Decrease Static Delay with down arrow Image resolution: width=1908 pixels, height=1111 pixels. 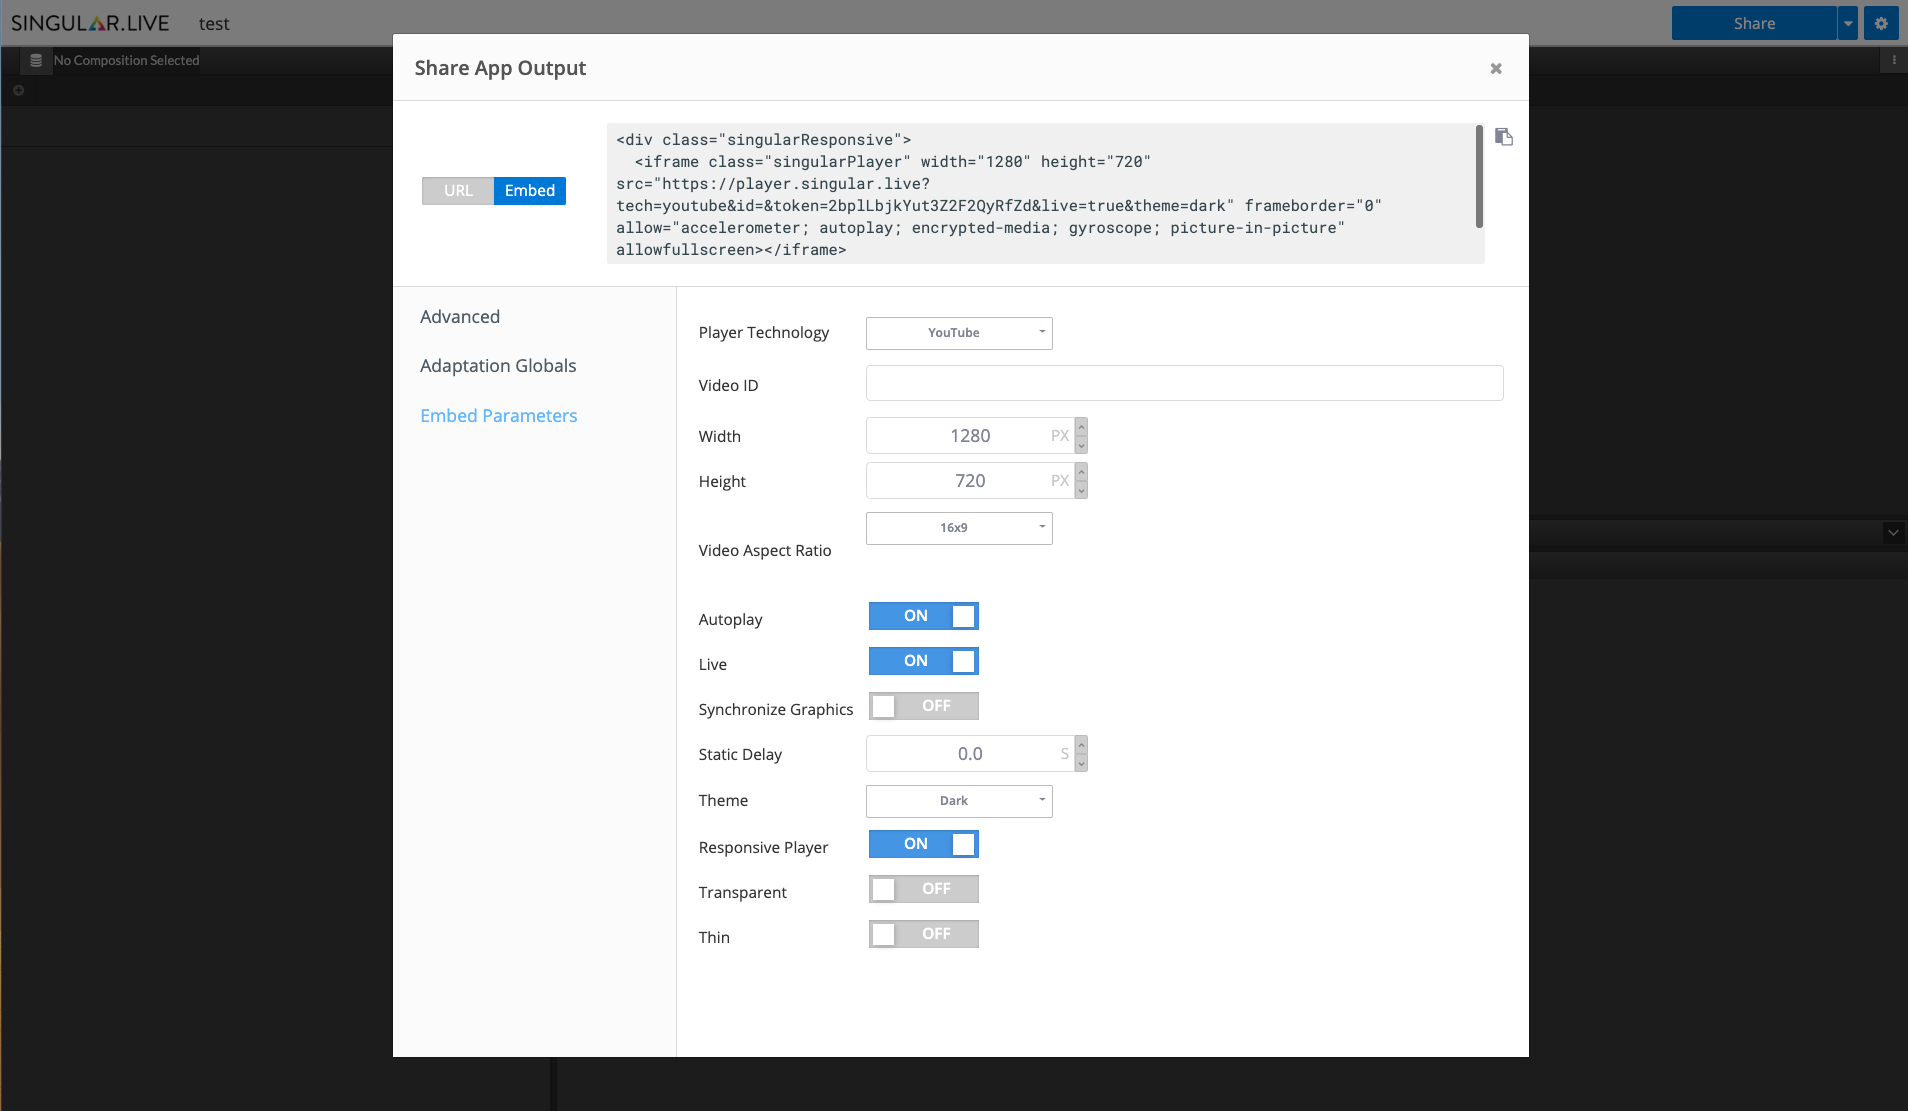[x=1081, y=764]
